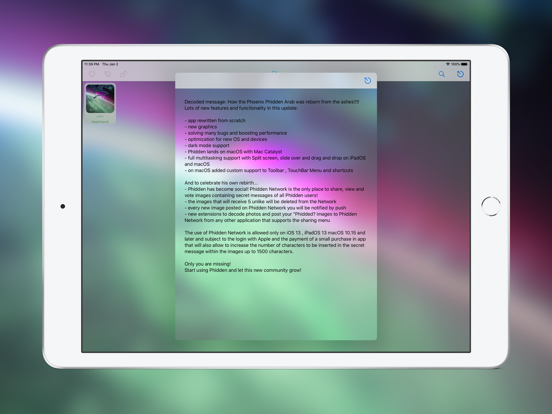Open the aurora image thumbnail
Image resolution: width=552 pixels, height=414 pixels.
(100, 99)
